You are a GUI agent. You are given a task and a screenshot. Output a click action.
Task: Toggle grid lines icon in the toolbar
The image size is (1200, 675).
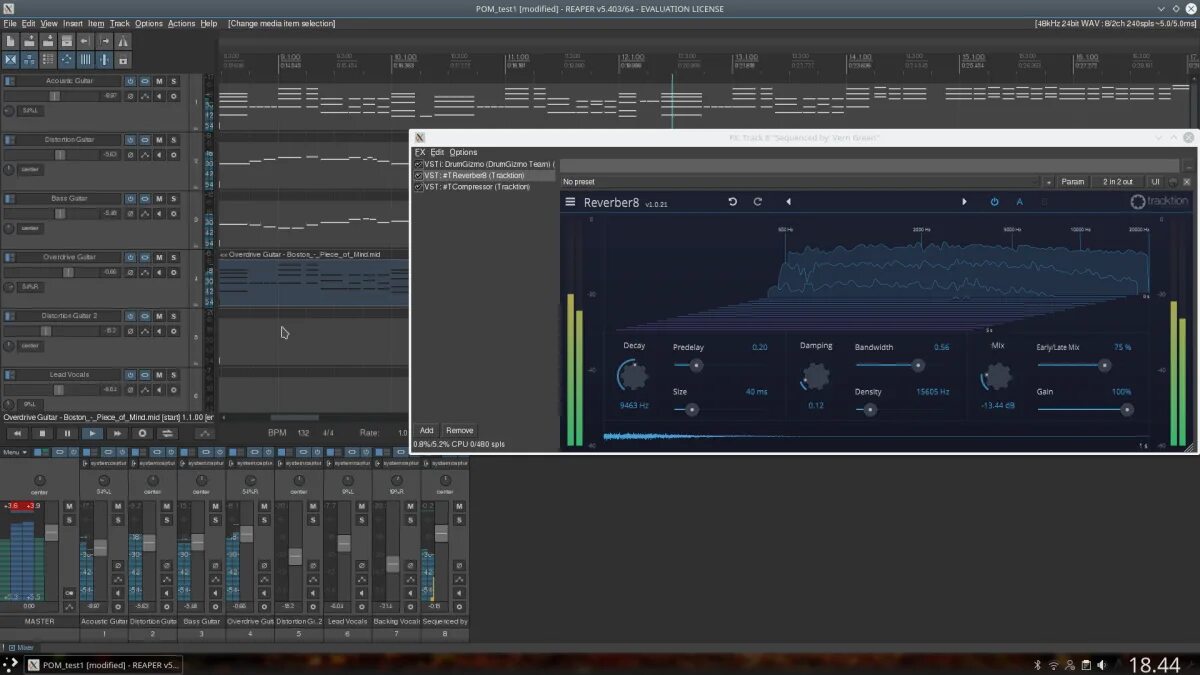85,60
